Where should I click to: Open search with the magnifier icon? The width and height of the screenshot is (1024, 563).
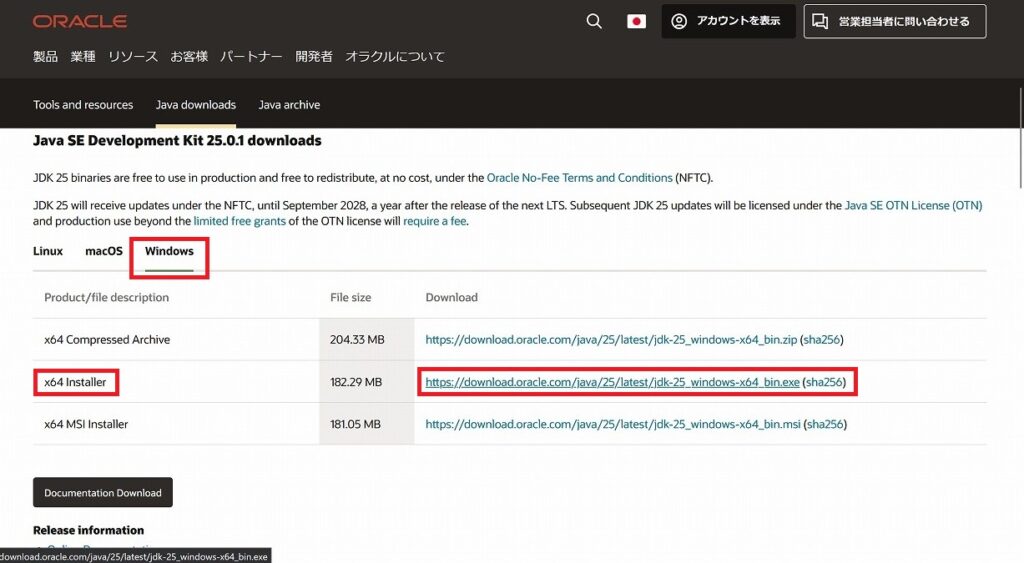pos(594,21)
